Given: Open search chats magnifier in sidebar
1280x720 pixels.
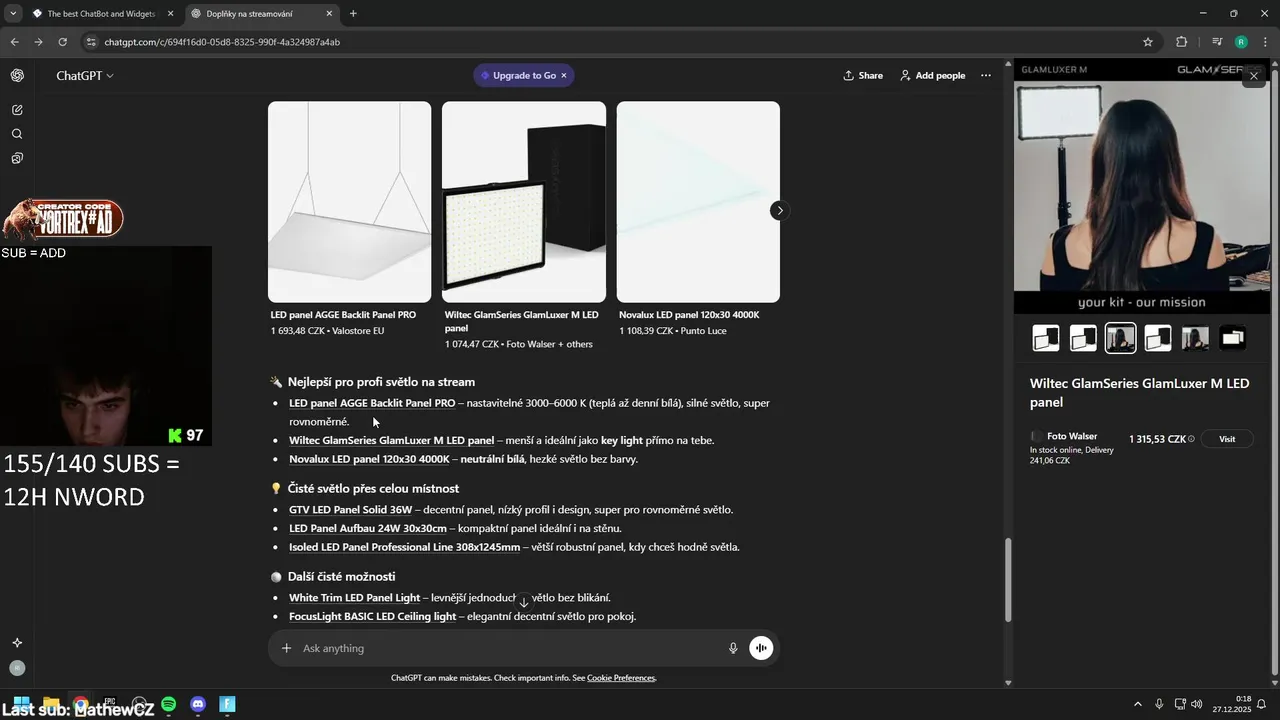Looking at the screenshot, I should pos(17,134).
